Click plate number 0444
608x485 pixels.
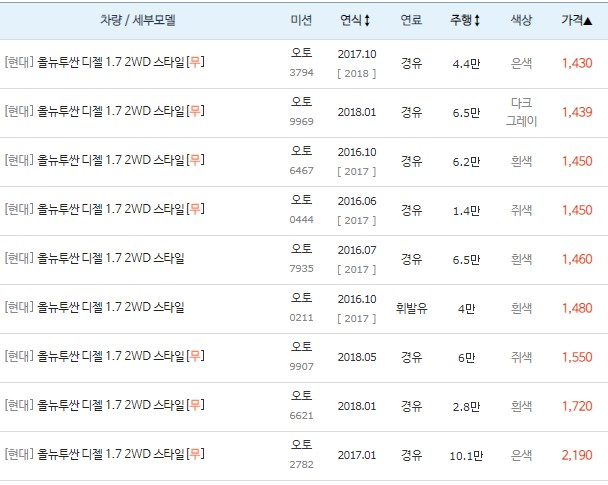point(301,220)
